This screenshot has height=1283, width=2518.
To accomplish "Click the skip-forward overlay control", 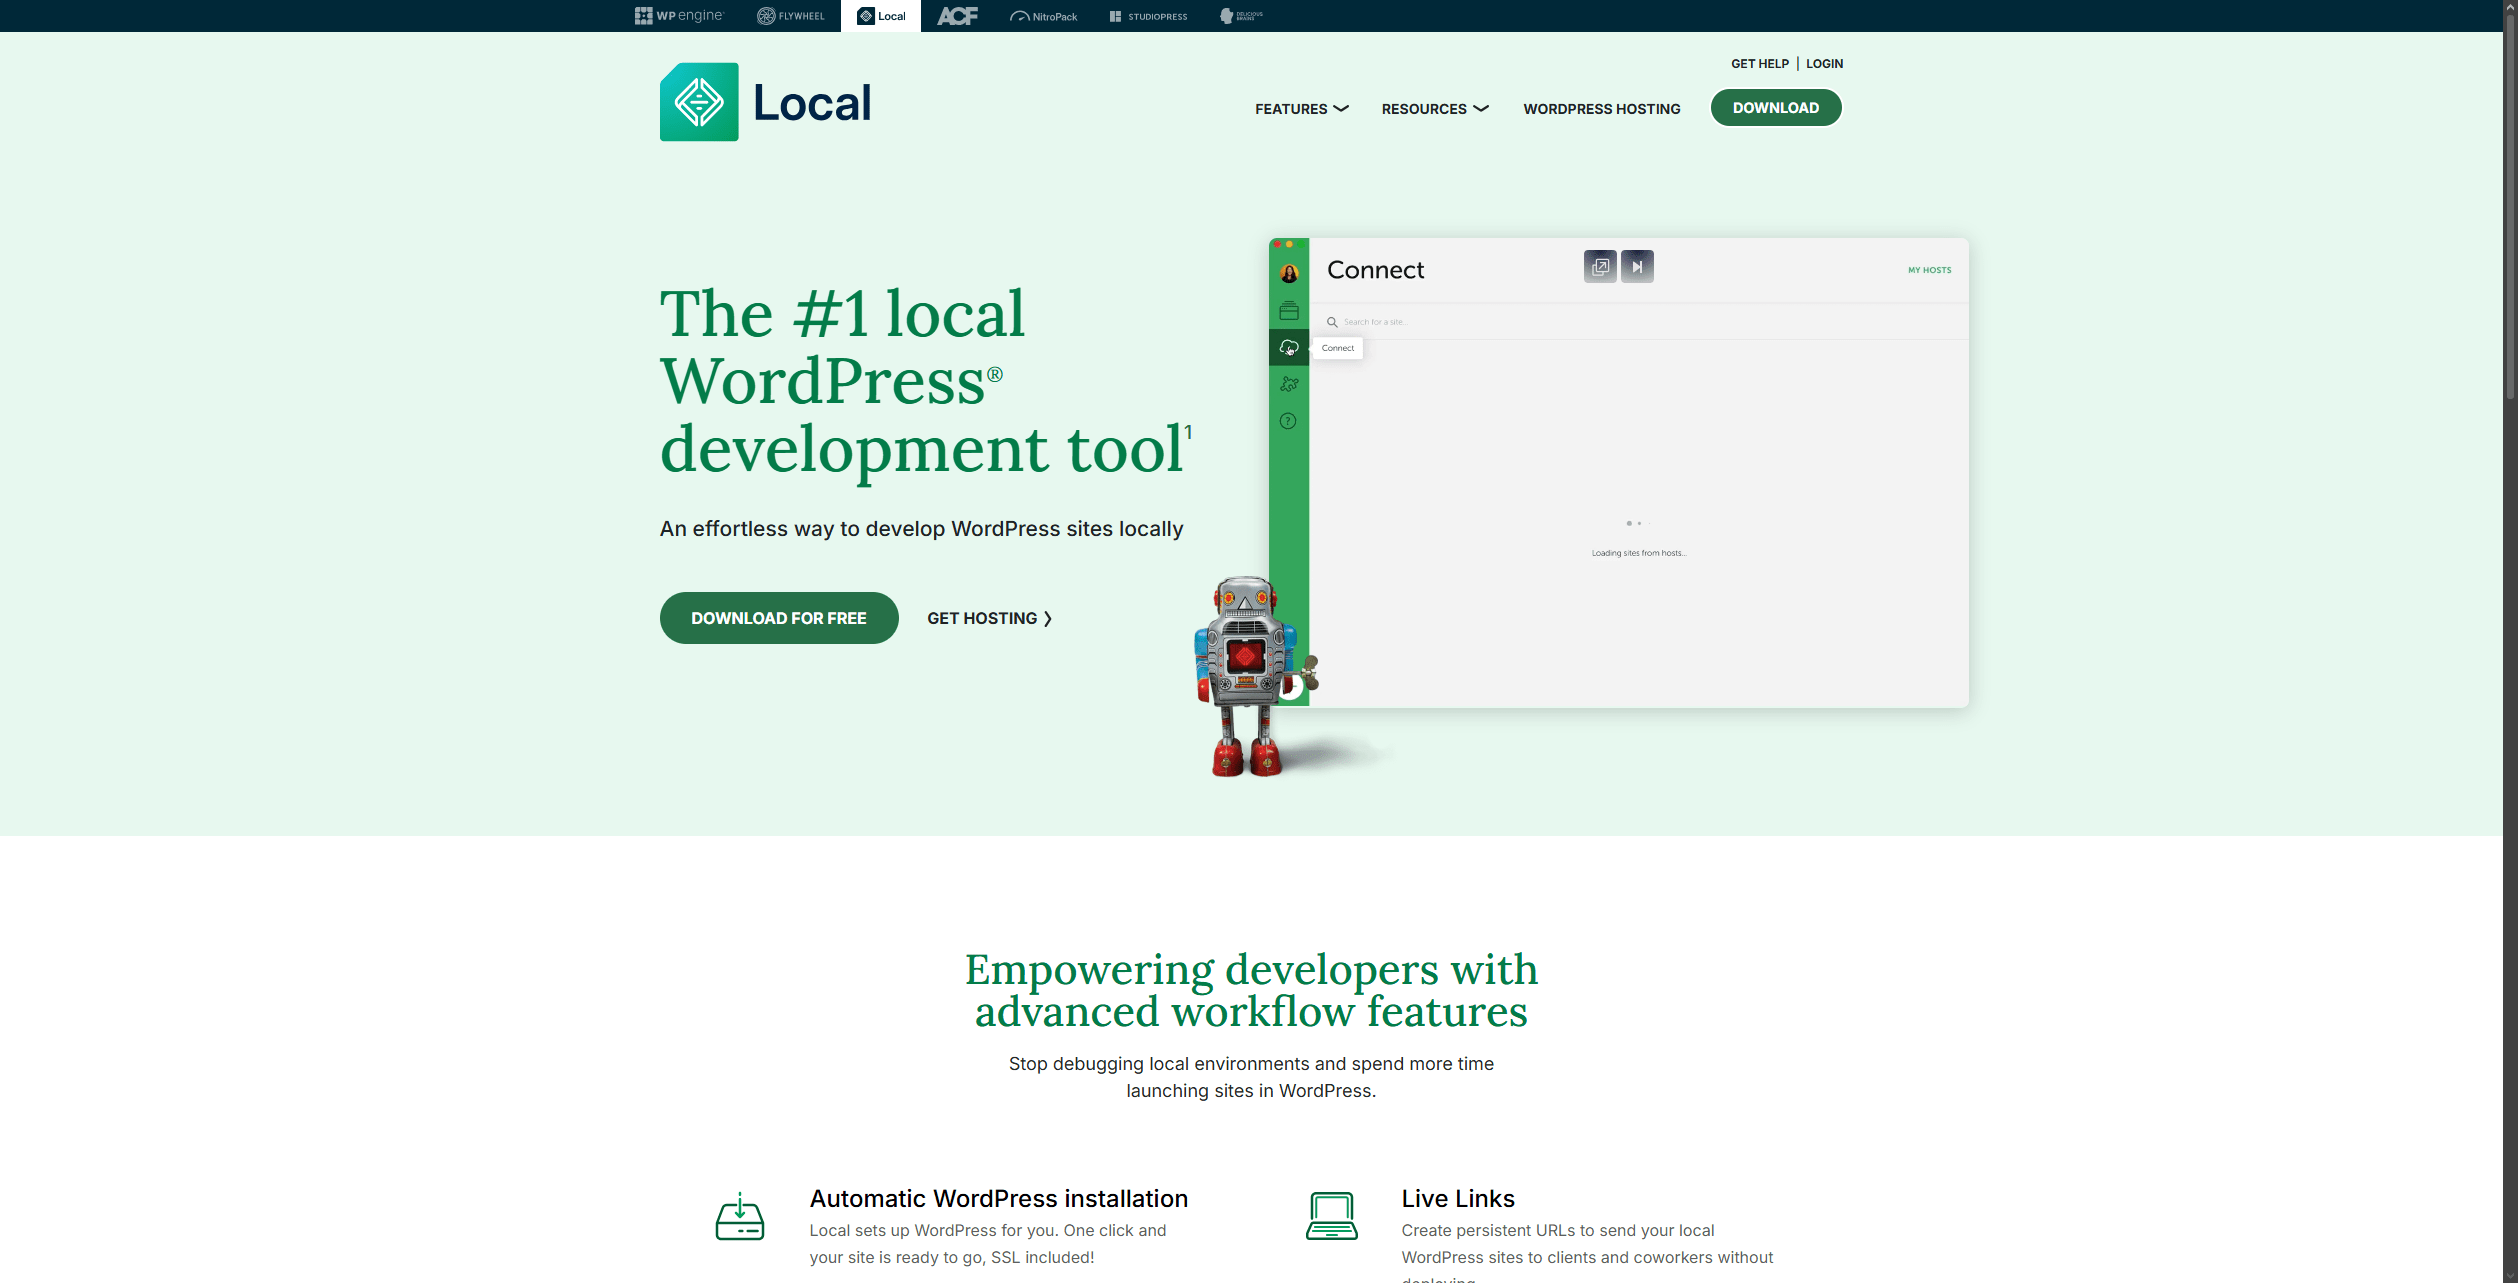I will tap(1637, 266).
